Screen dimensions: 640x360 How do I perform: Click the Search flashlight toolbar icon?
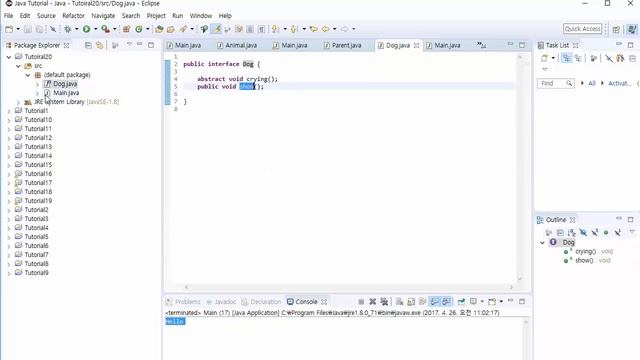tap(183, 29)
